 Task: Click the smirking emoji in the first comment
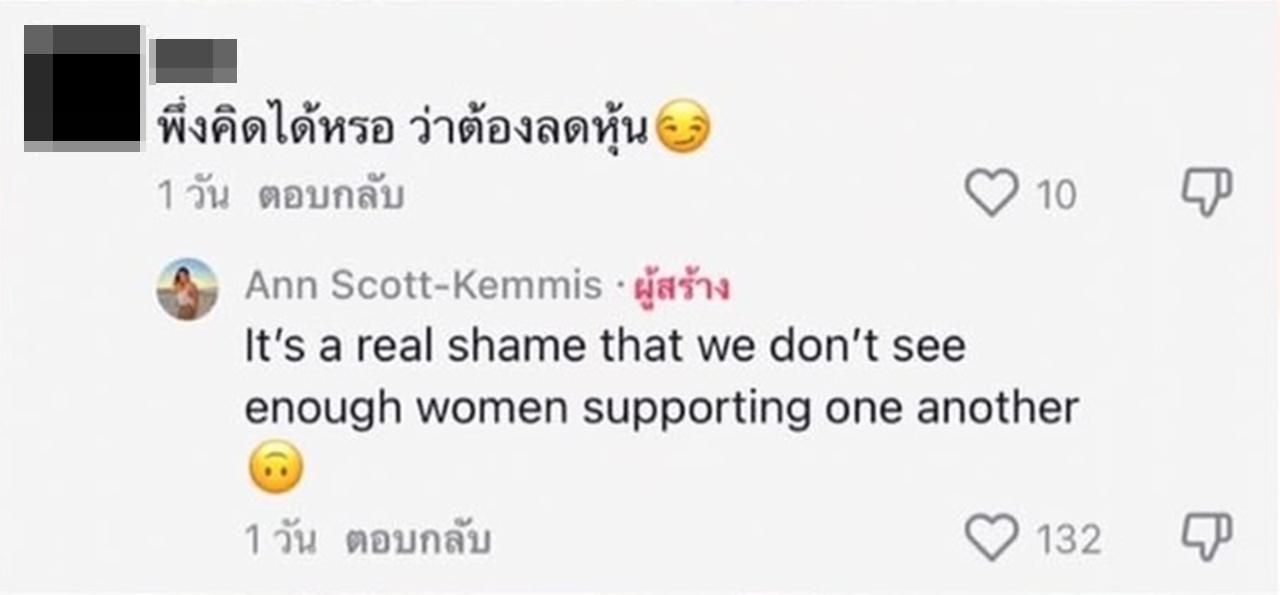click(685, 128)
